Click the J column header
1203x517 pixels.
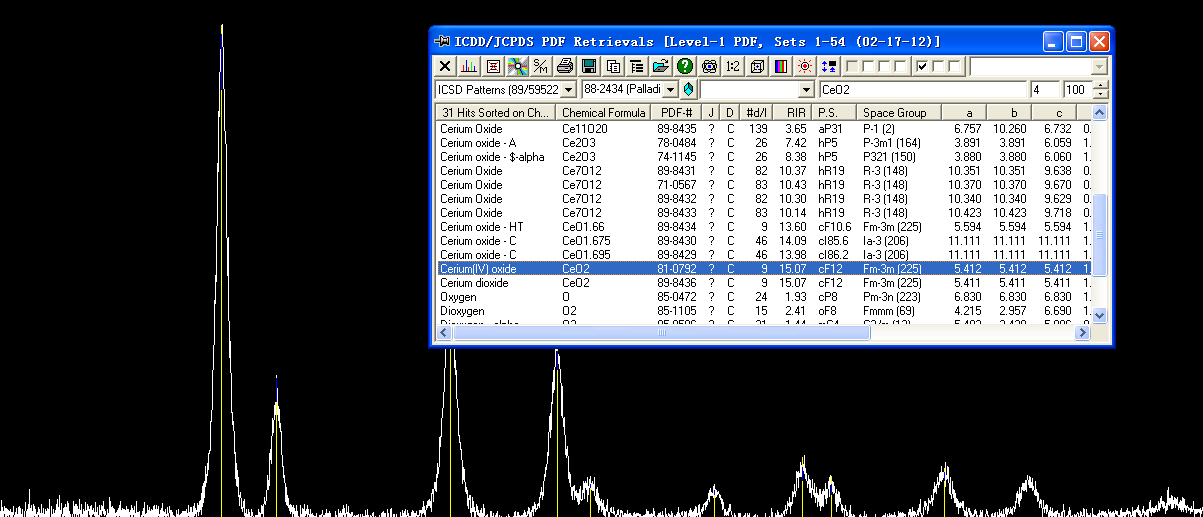(x=711, y=113)
